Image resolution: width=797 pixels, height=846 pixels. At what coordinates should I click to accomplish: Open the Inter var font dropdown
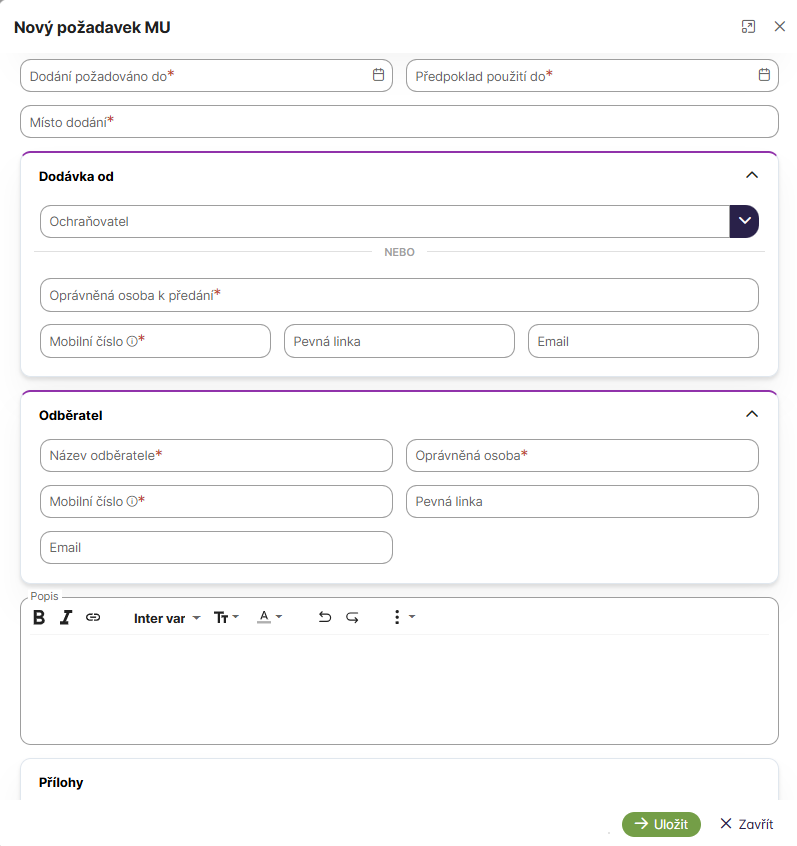pos(167,618)
